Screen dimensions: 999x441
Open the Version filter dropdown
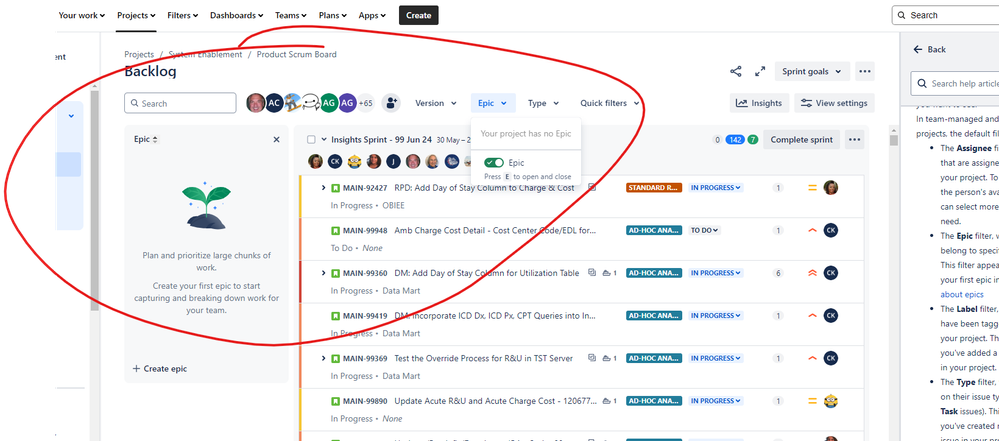[436, 103]
